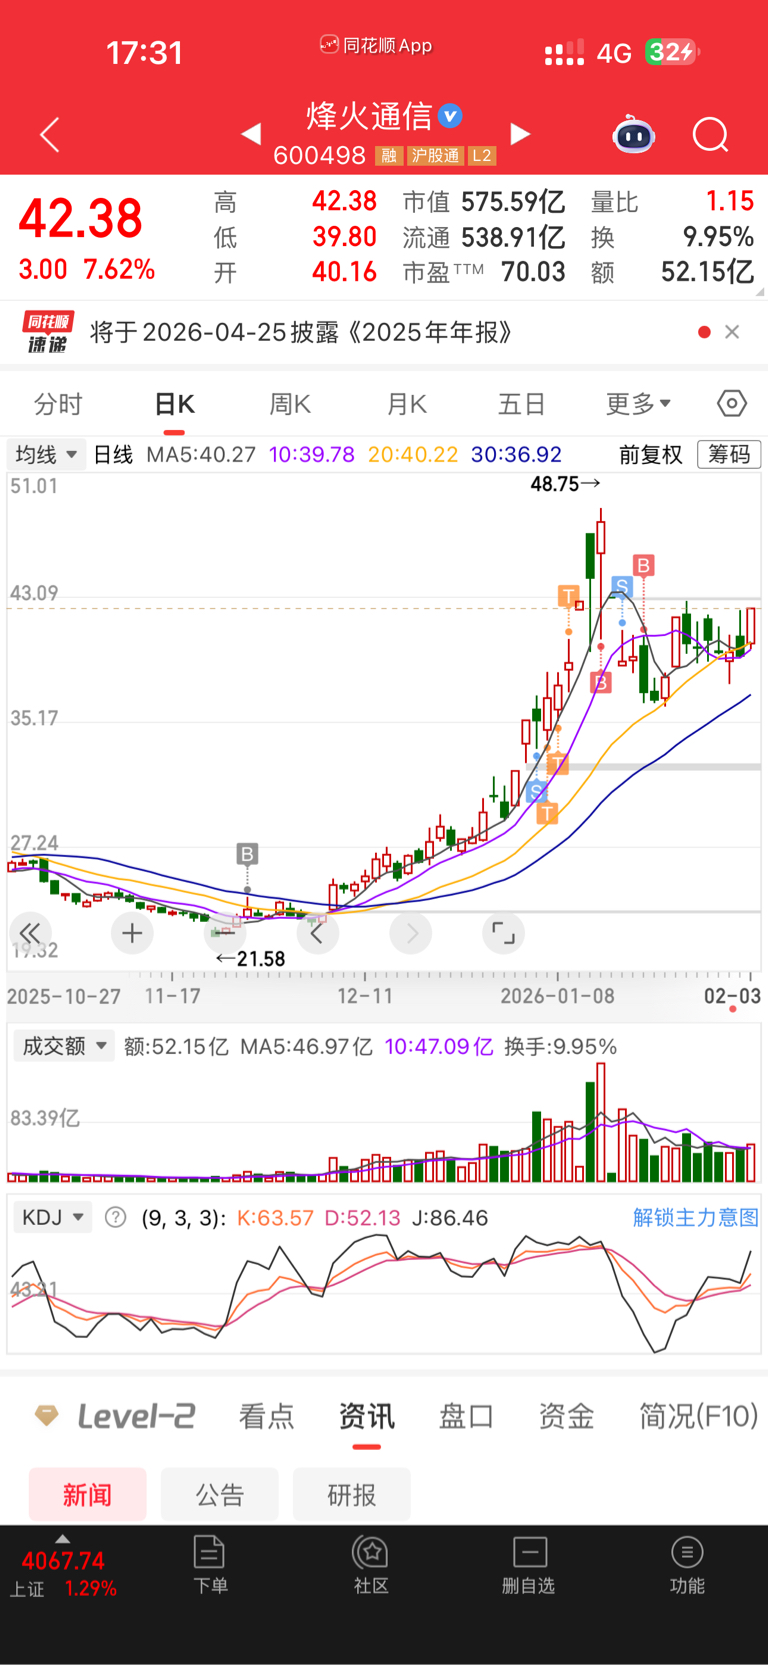The image size is (768, 1665).
Task: Tap the MA5:40.27 moving average value
Action: coord(201,454)
